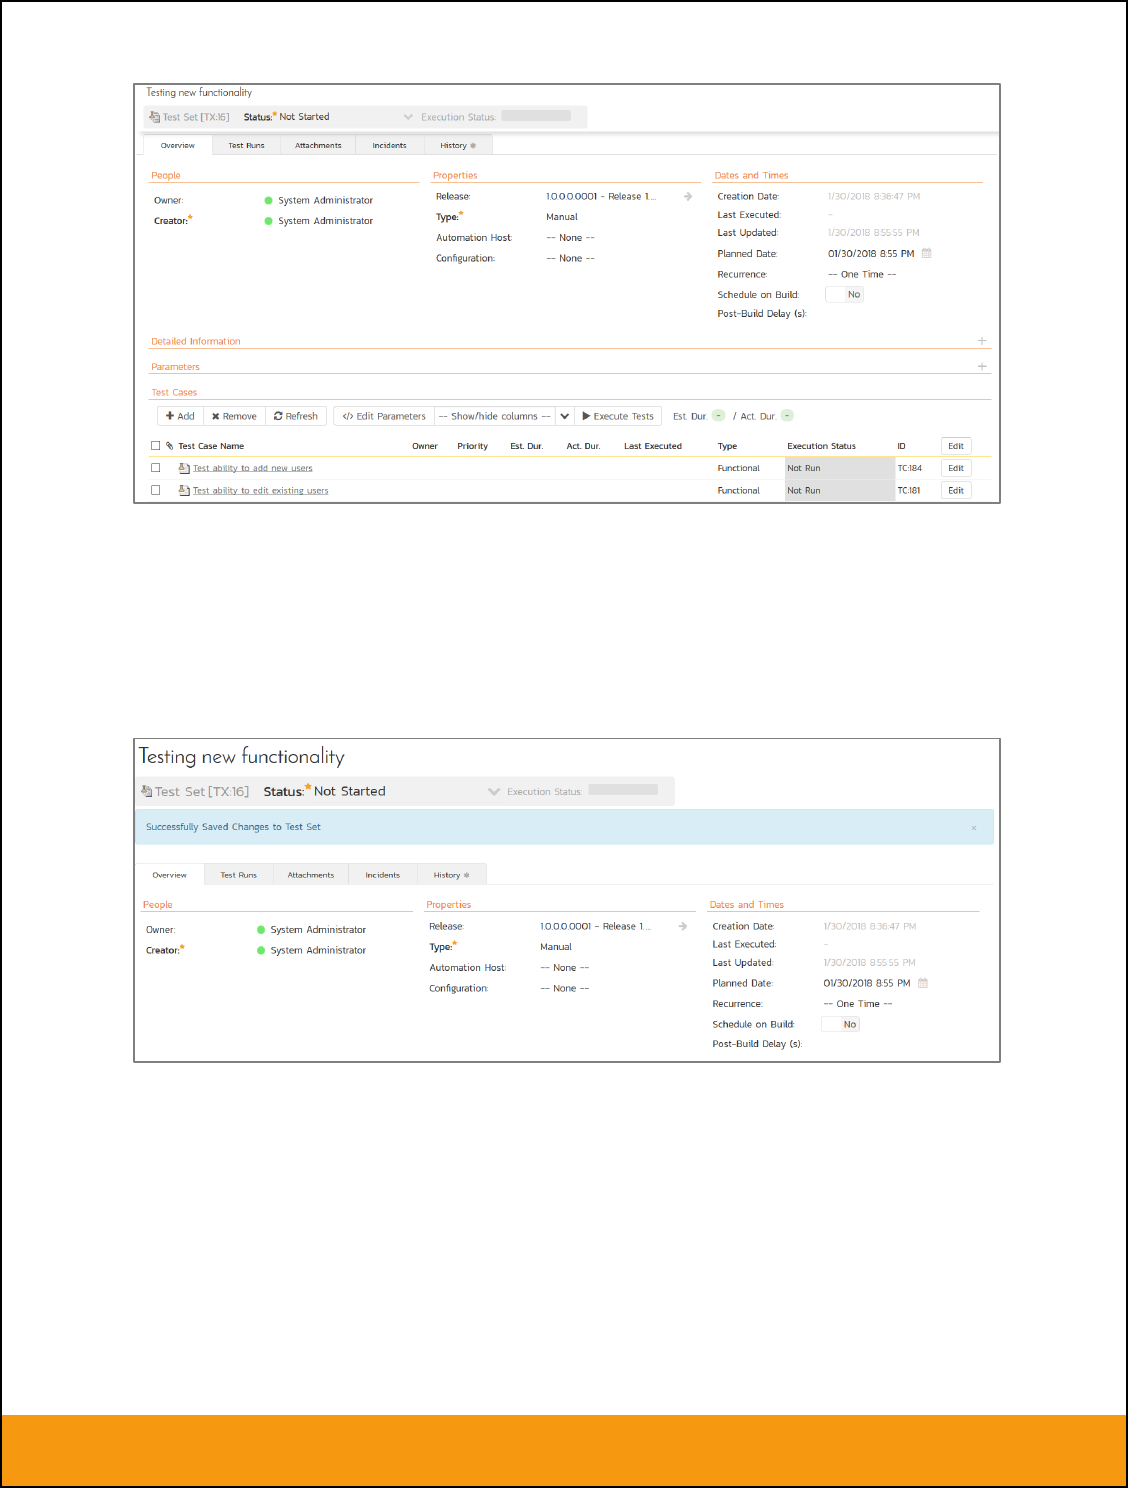Click Planned Date field in saved-banner screenshot

click(867, 983)
